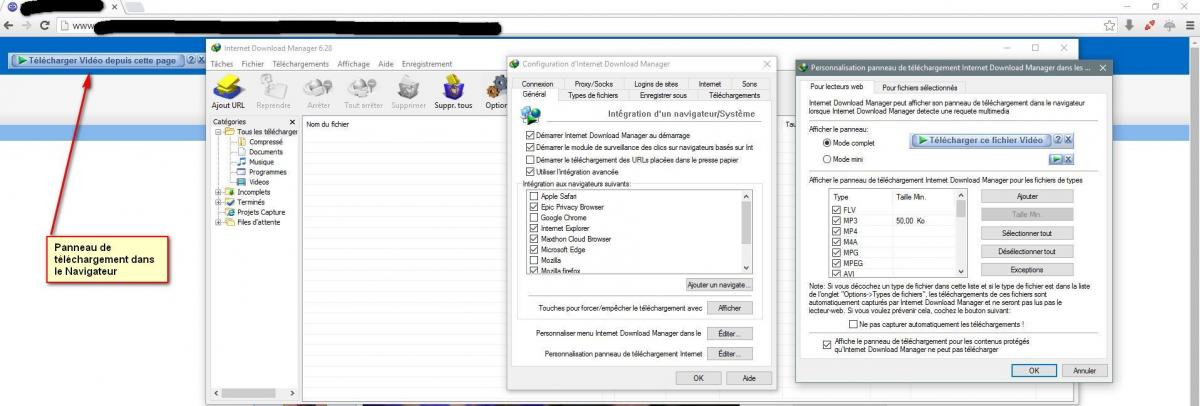The width and height of the screenshot is (1200, 406).
Task: Click bookmark star icon in browser address bar
Action: (1109, 24)
